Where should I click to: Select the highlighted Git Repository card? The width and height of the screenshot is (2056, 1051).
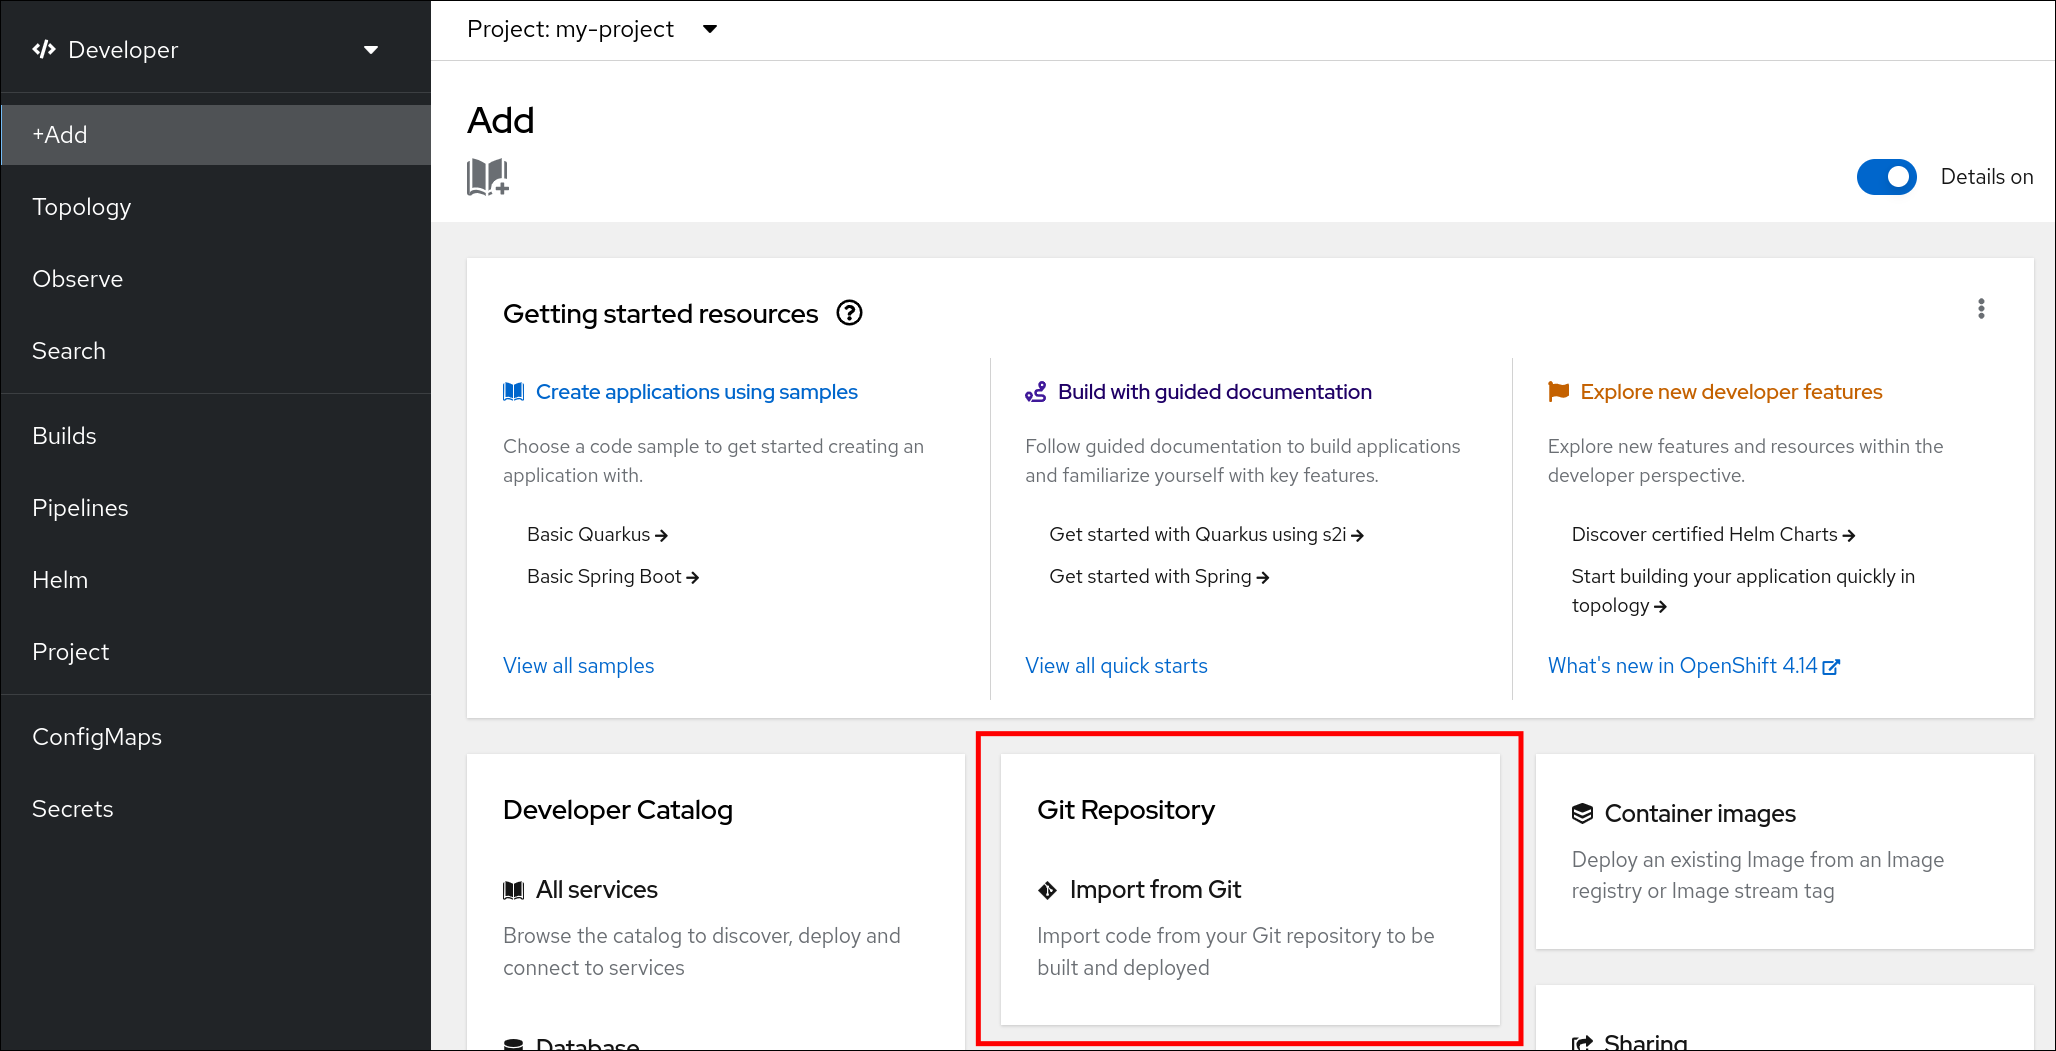tap(1248, 890)
